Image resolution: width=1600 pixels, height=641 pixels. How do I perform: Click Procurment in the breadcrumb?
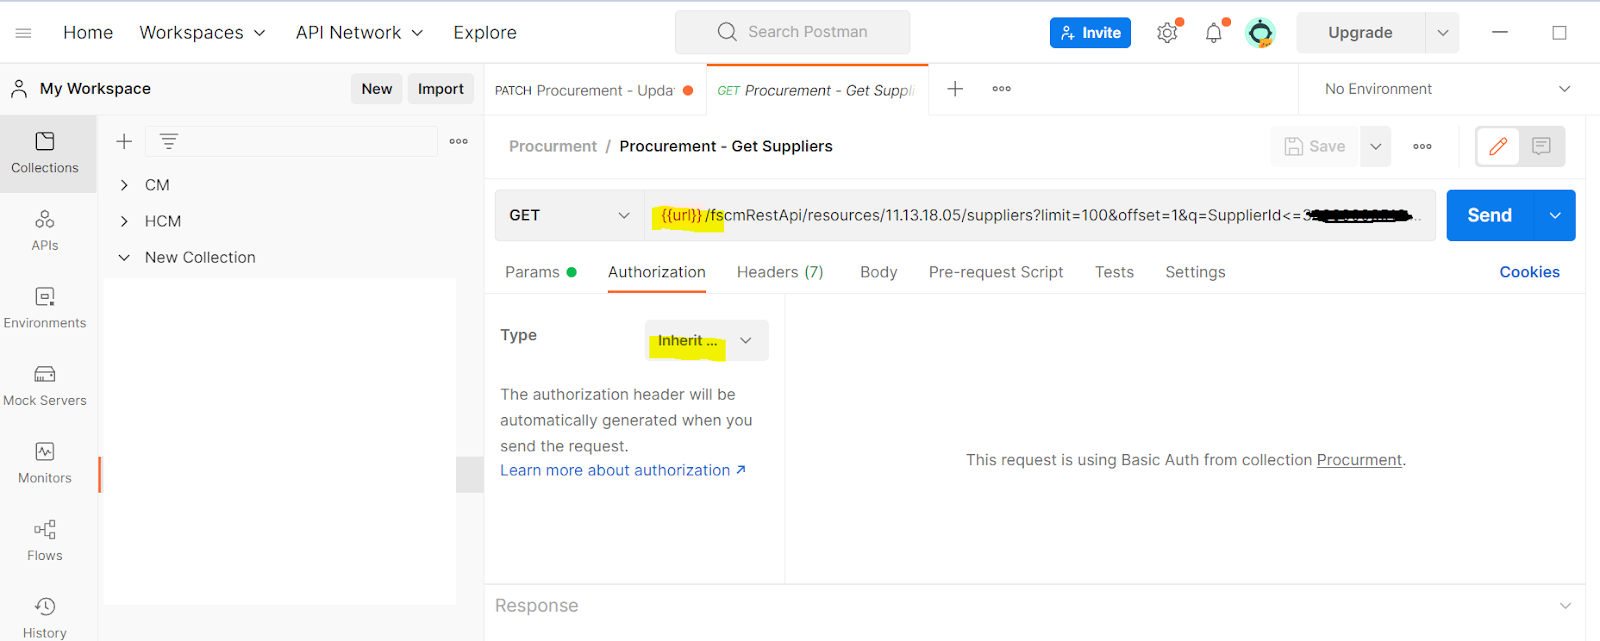pyautogui.click(x=553, y=147)
